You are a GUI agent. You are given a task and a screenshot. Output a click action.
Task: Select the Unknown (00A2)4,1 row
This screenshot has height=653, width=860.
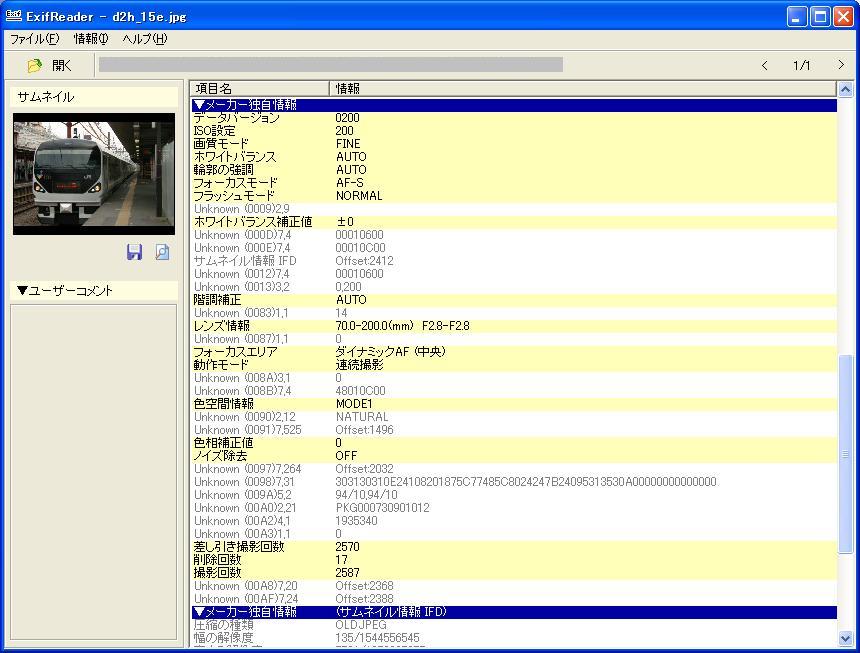click(x=514, y=521)
